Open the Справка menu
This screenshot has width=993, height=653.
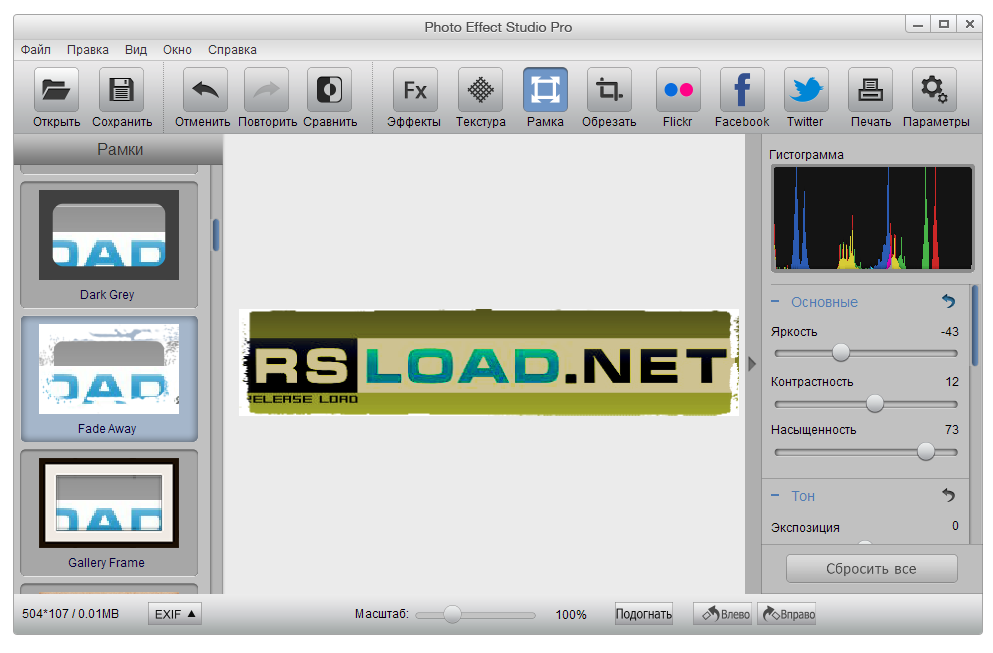pos(232,49)
